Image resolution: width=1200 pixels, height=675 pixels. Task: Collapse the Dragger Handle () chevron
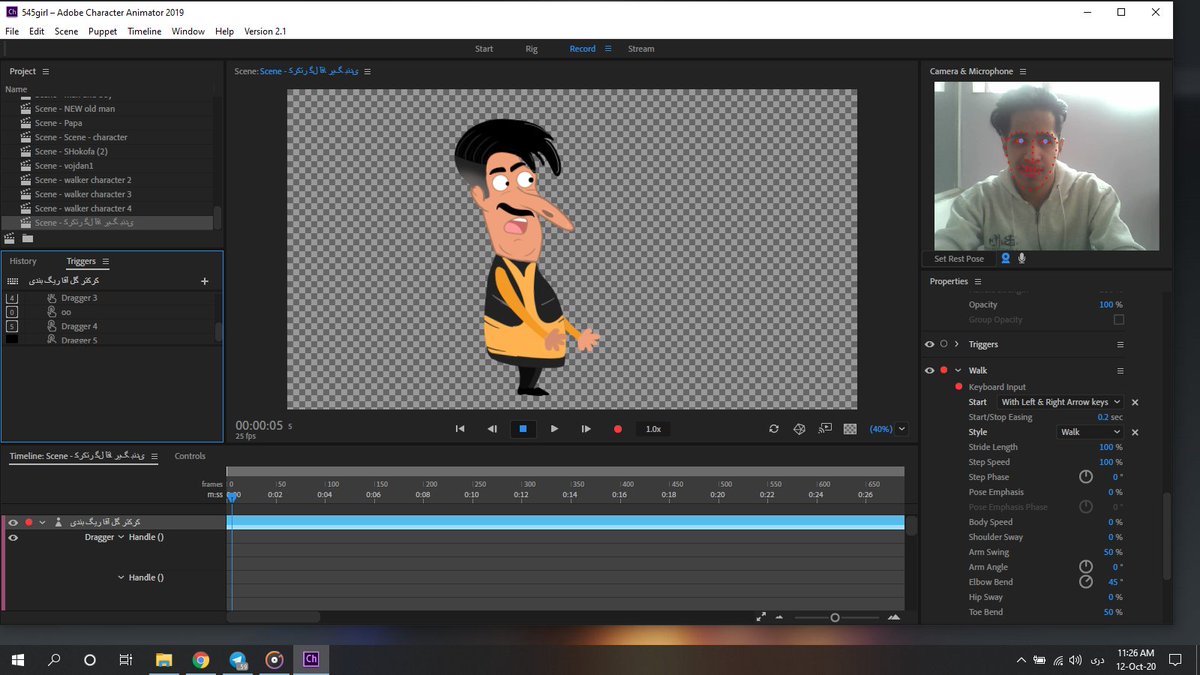[x=122, y=537]
